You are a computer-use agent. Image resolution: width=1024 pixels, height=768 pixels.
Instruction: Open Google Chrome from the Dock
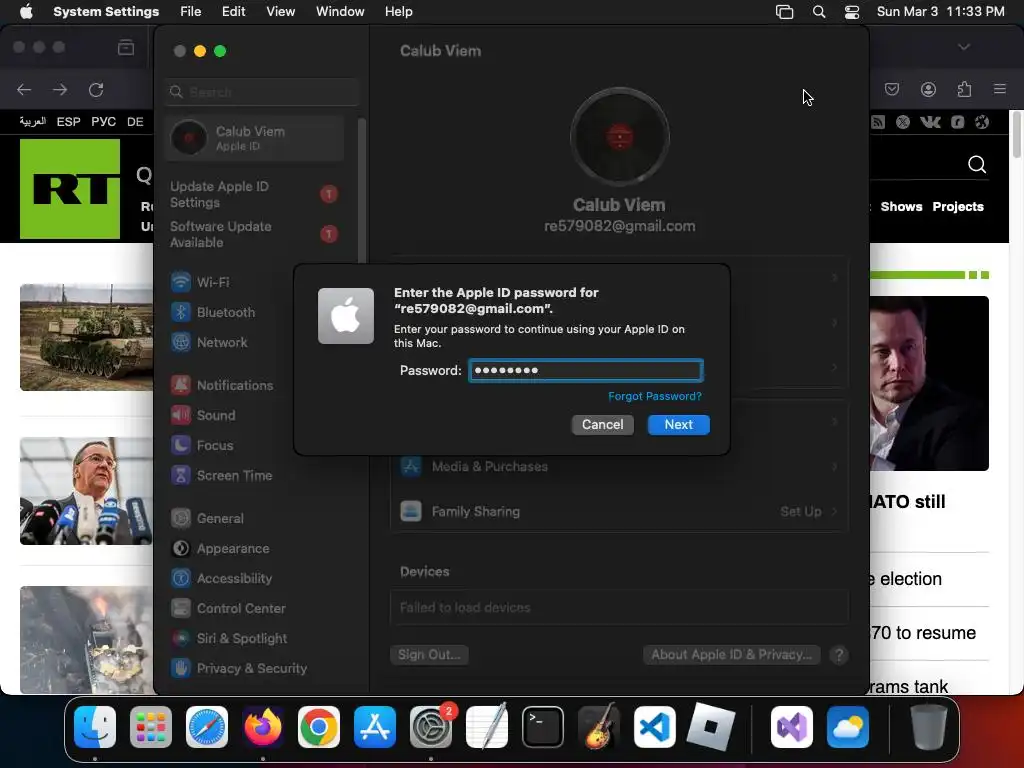[x=319, y=727]
